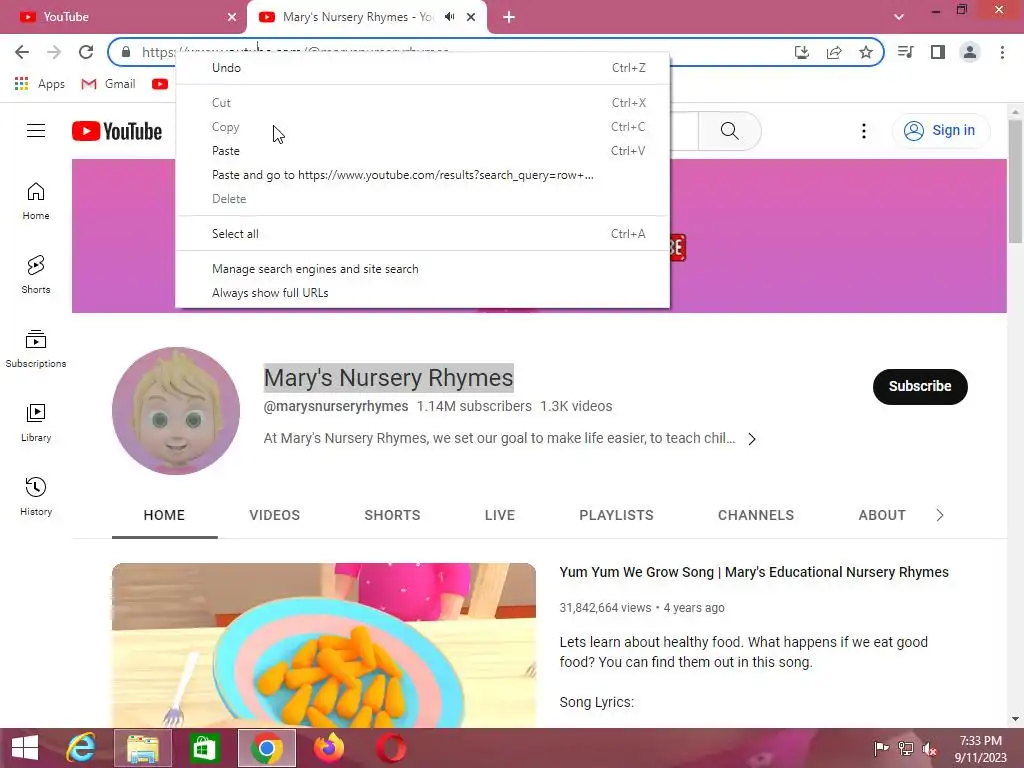Click the Sign in button
This screenshot has height=768, width=1024.
(x=940, y=131)
